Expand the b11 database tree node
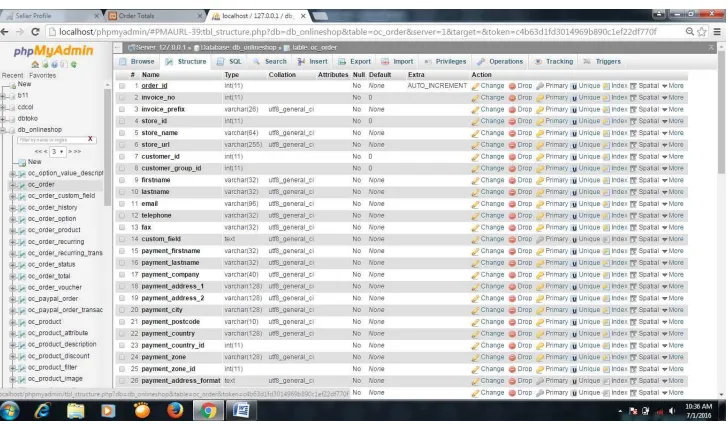The image size is (728, 424). point(3,96)
